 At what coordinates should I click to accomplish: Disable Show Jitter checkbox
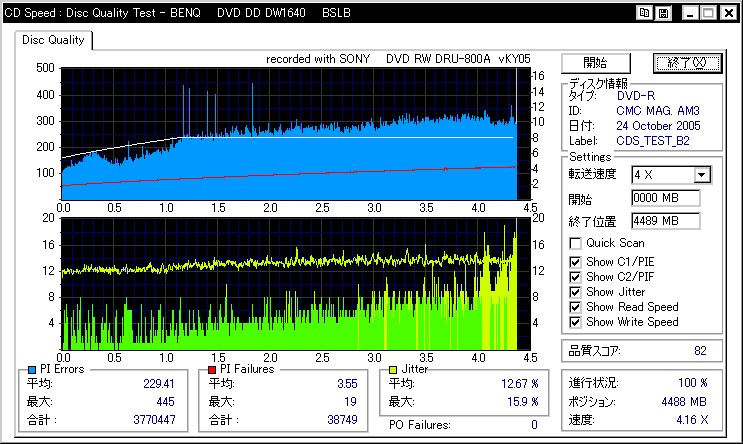coord(575,292)
